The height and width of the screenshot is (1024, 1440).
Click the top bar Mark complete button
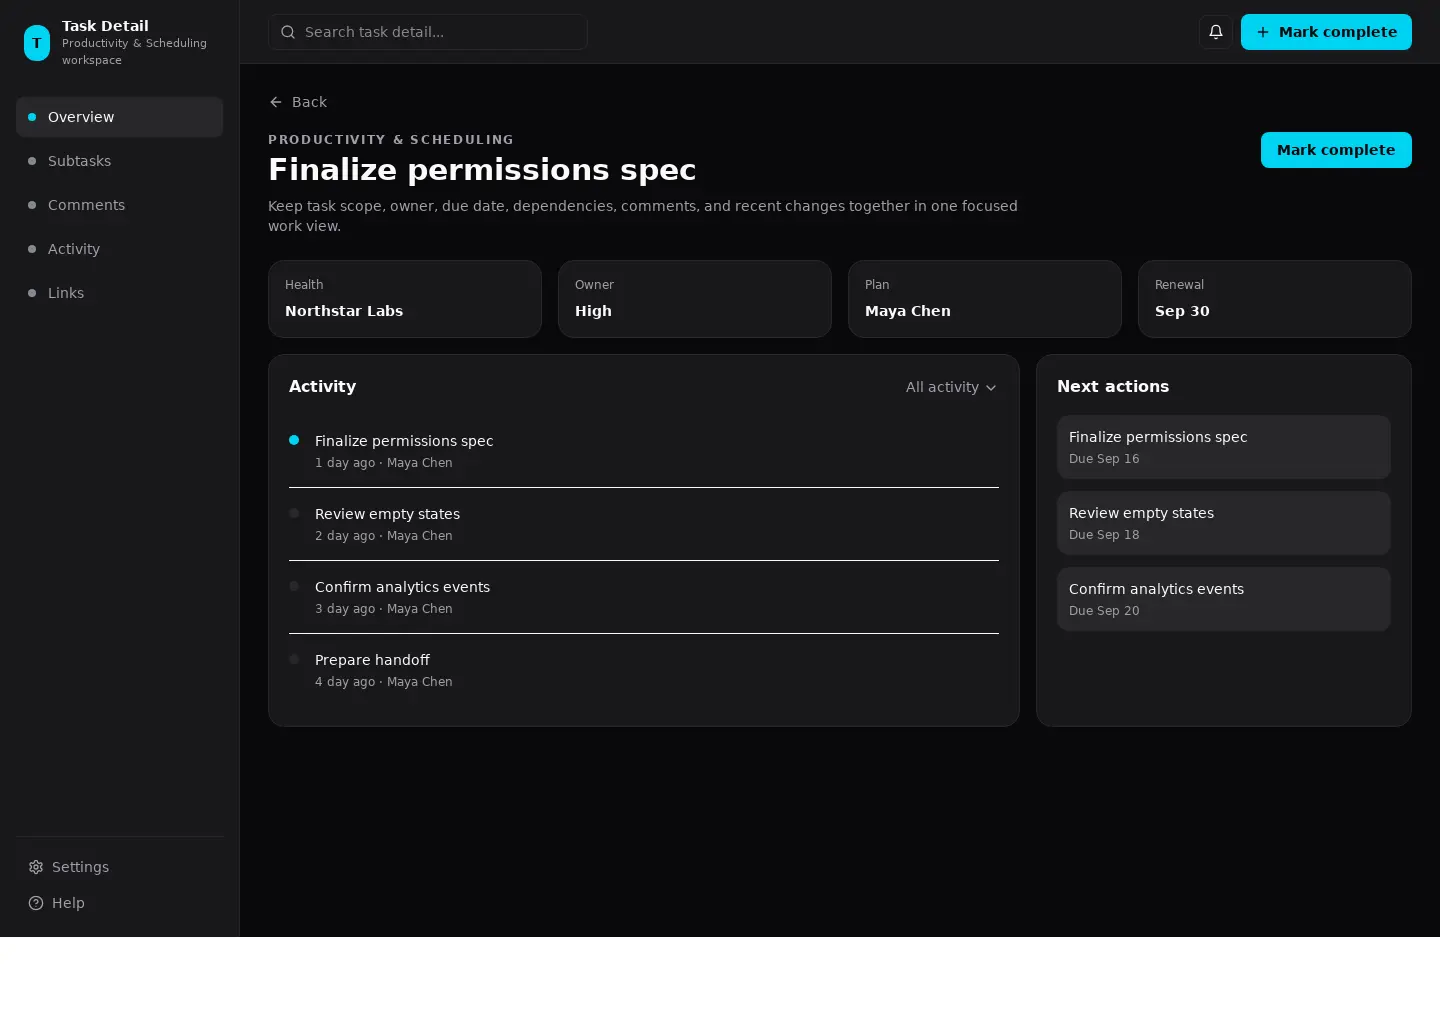pos(1326,32)
